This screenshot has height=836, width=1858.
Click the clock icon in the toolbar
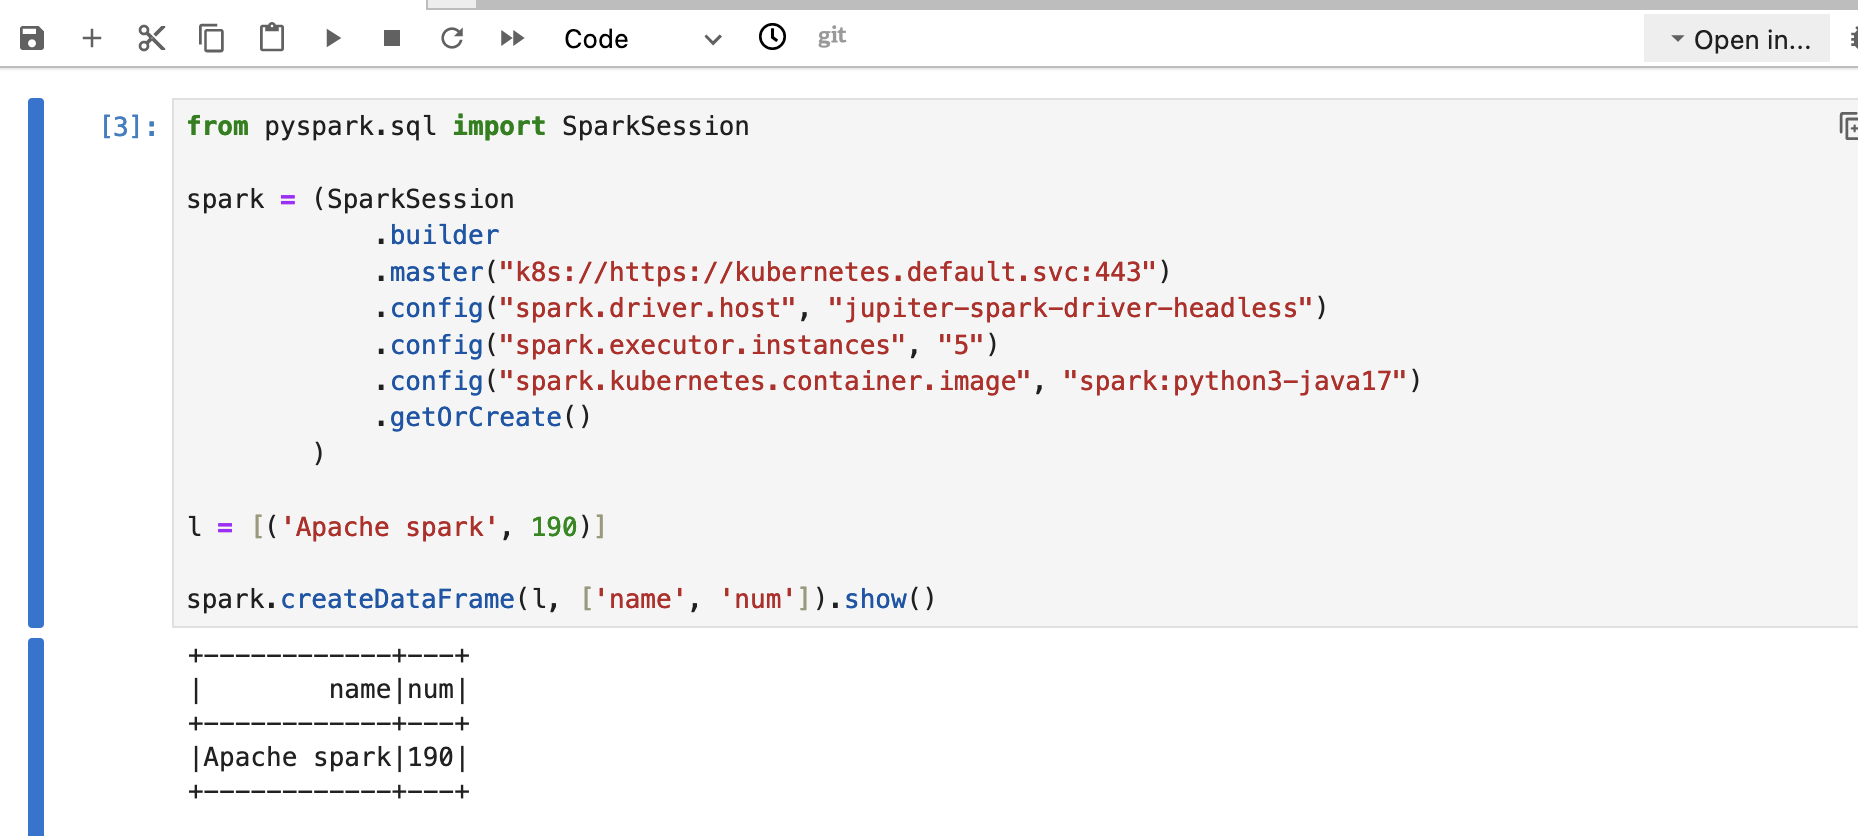click(x=772, y=37)
